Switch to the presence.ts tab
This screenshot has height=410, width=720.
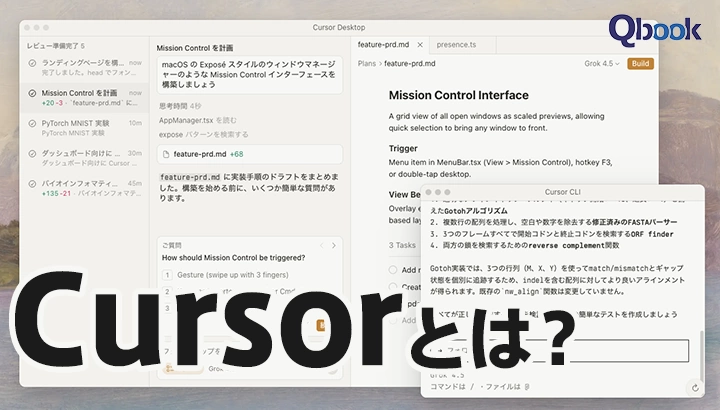pos(456,45)
